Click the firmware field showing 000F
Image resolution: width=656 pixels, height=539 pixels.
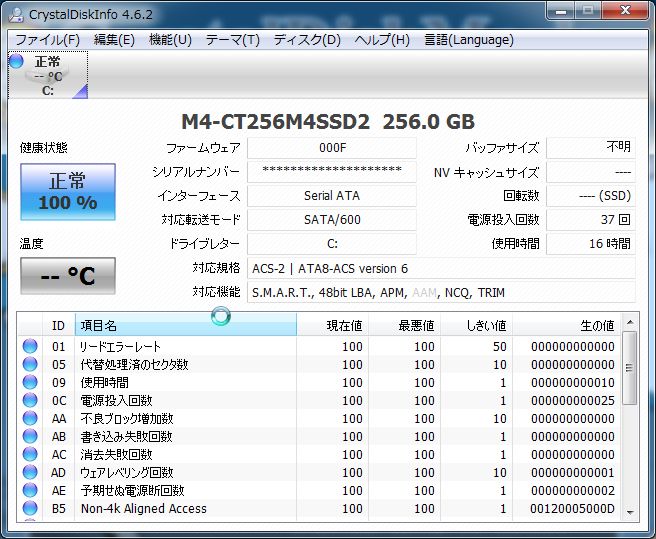(332, 148)
